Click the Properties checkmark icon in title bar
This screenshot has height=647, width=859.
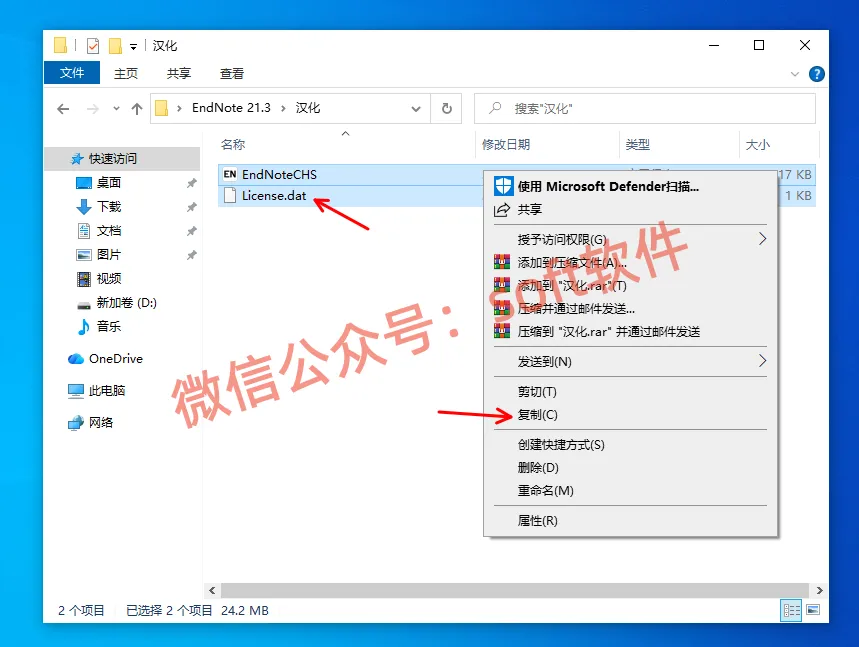(93, 46)
